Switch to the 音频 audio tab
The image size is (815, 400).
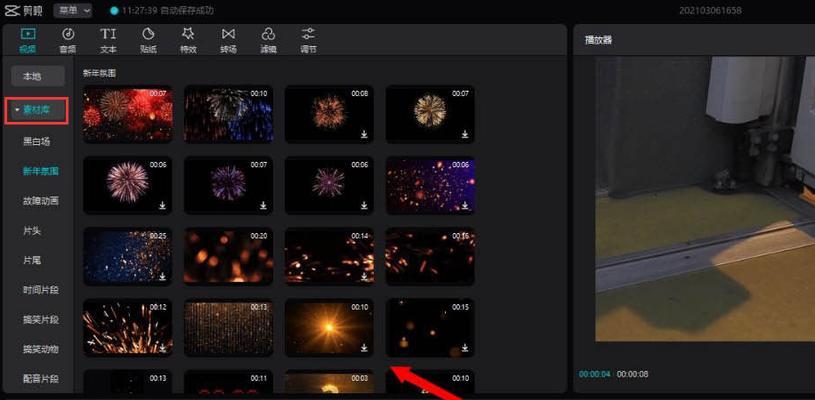(68, 41)
